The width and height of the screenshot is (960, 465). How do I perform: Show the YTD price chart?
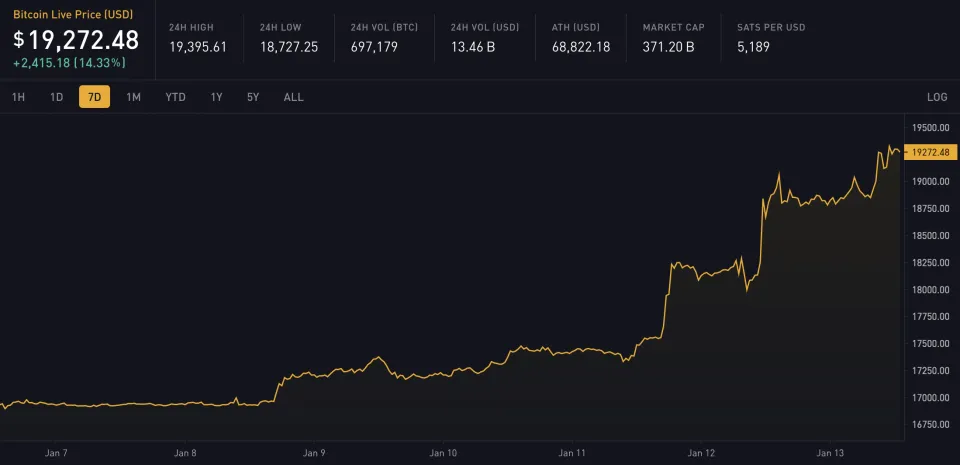(x=175, y=97)
